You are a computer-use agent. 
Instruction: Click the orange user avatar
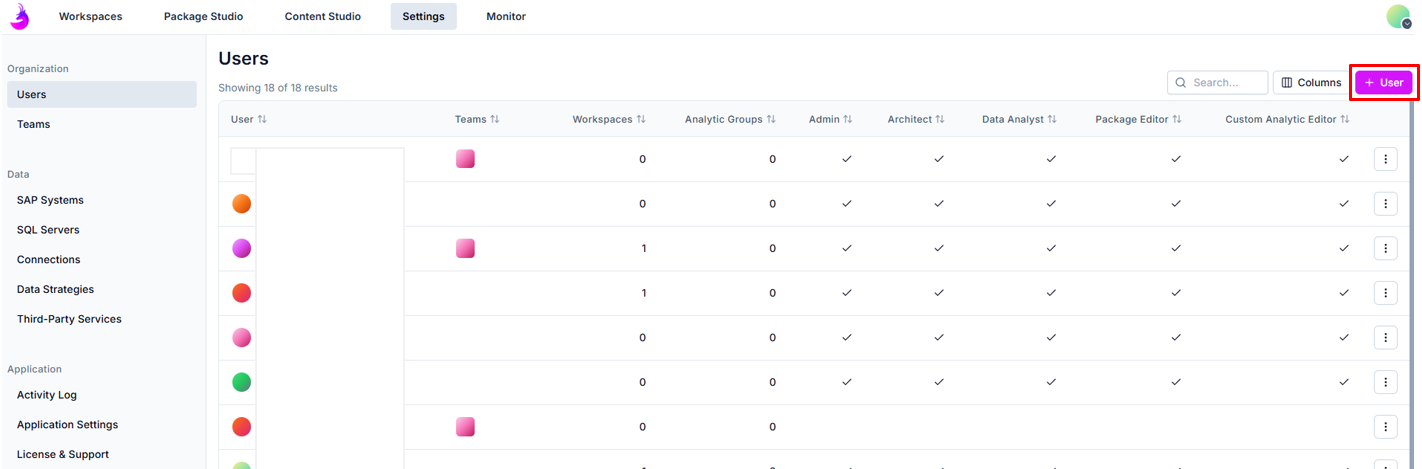[241, 204]
